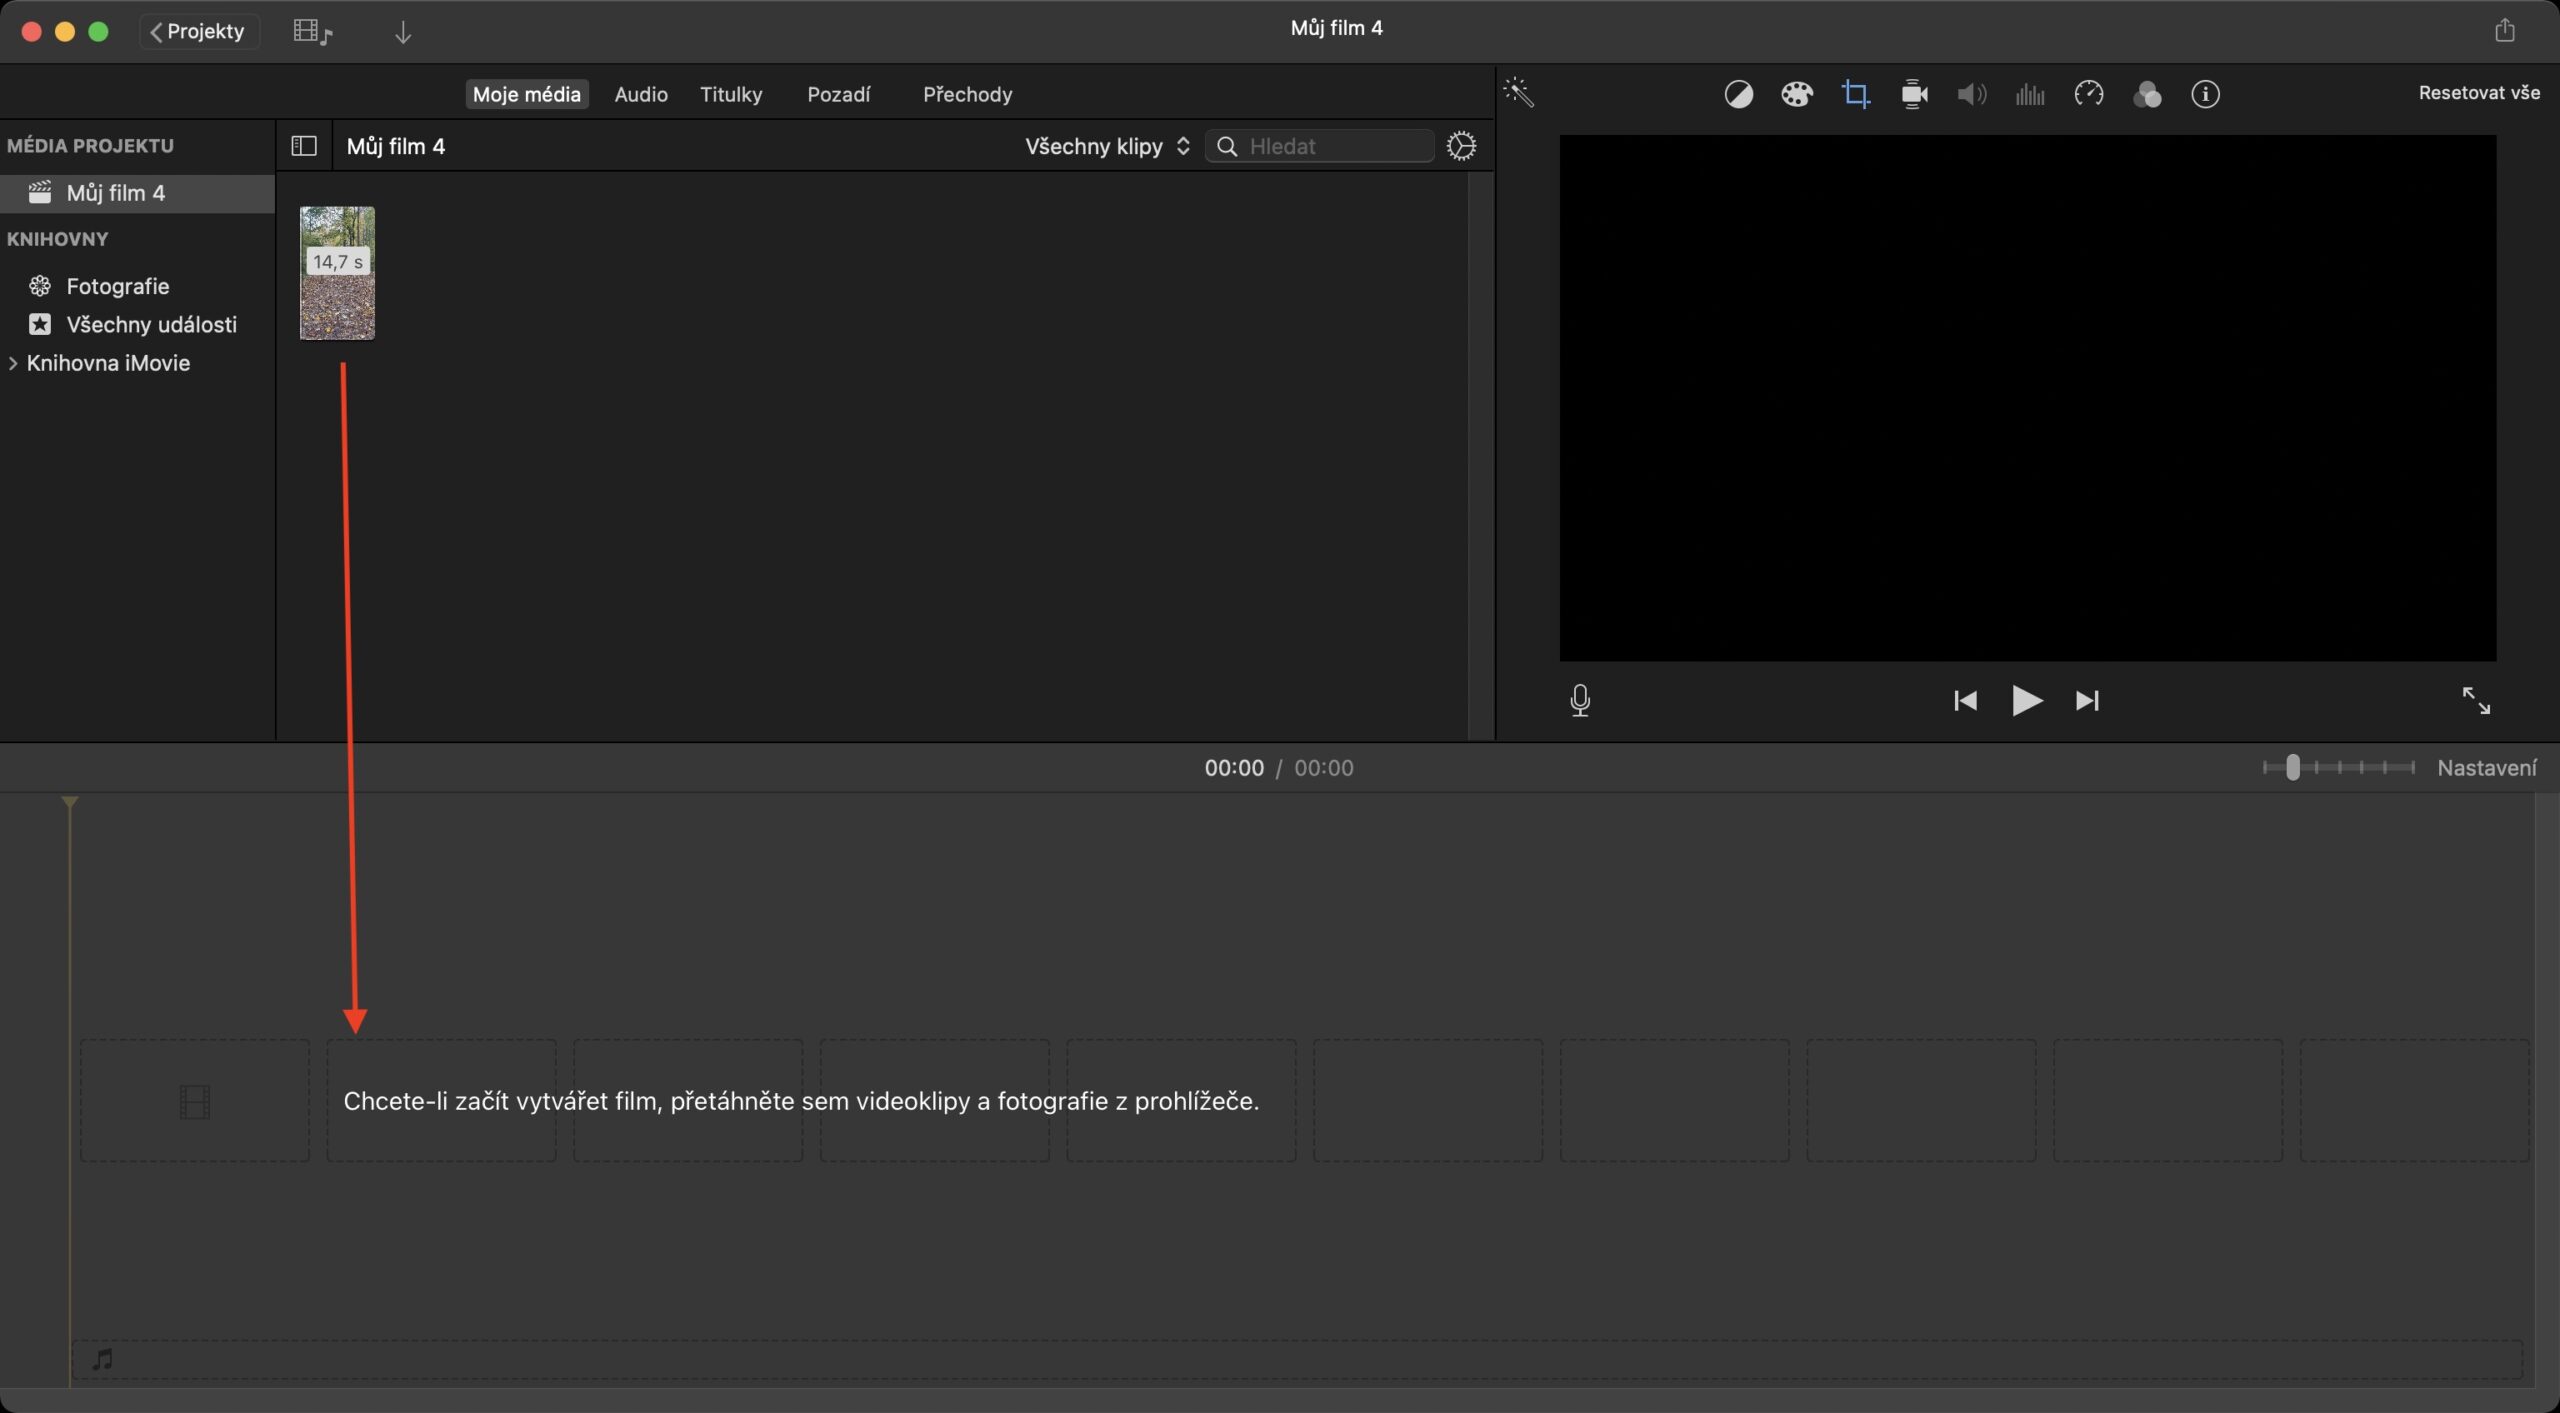This screenshot has width=2560, height=1413.
Task: Enter fullscreen preview mode
Action: 2477,700
